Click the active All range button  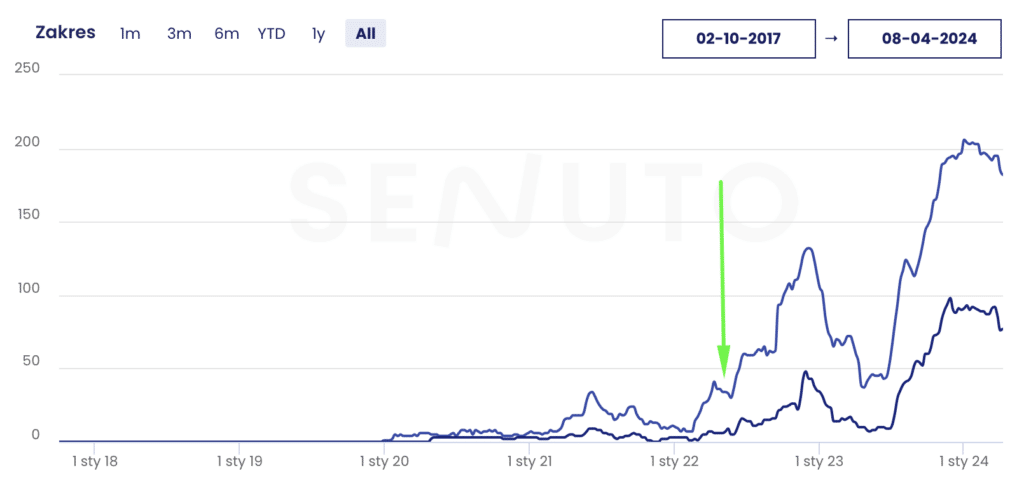[x=365, y=34]
